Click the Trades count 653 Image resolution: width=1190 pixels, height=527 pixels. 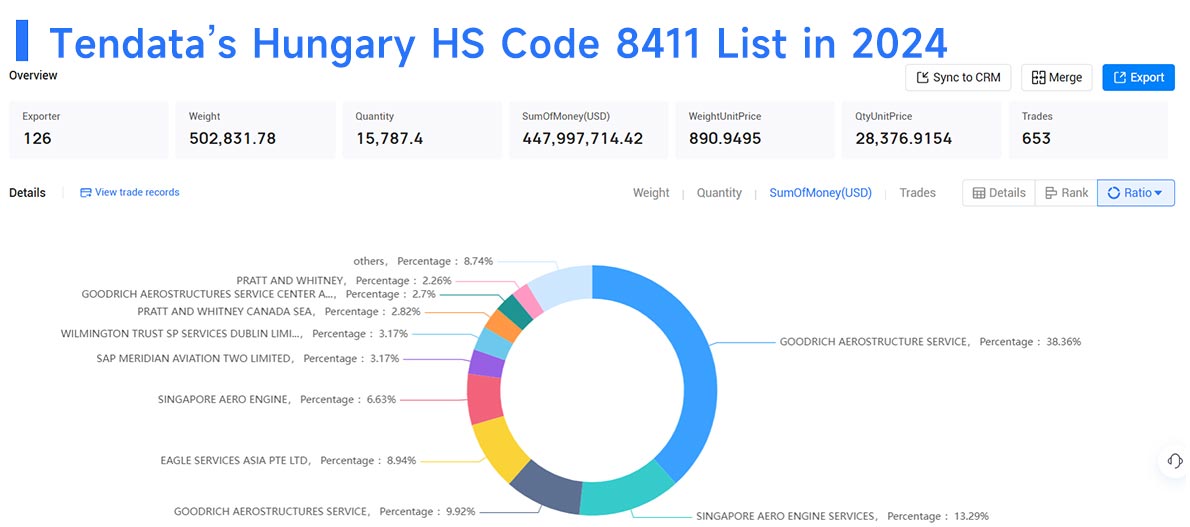(x=1036, y=139)
